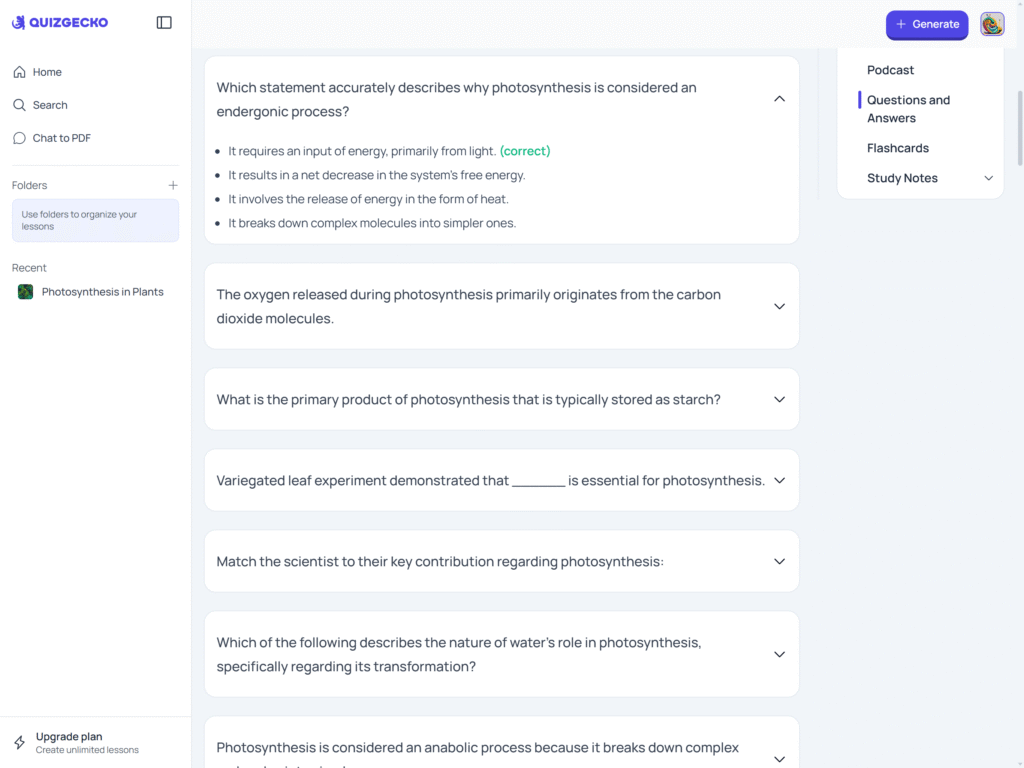Screen dimensions: 1024x768
Task: Click 'Create unlimited lessons' subtitle
Action: click(87, 750)
